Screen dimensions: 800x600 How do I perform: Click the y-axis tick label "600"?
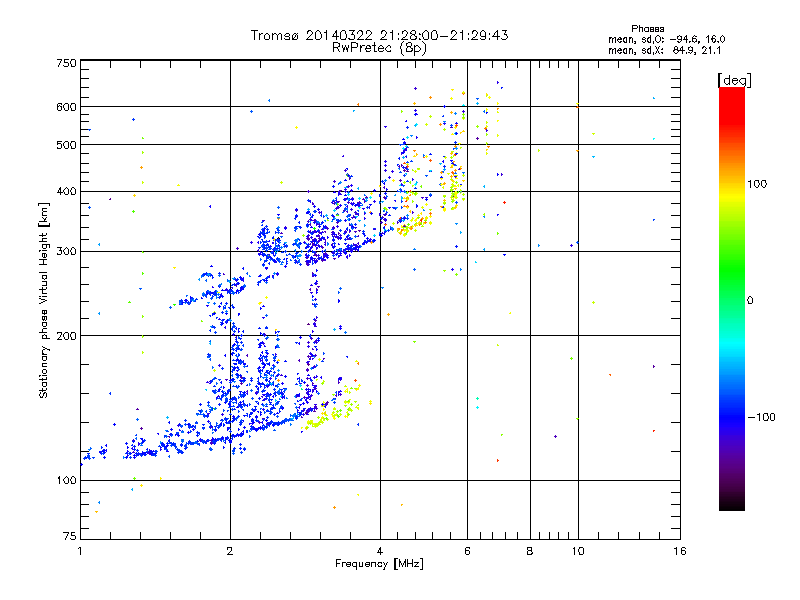point(67,107)
